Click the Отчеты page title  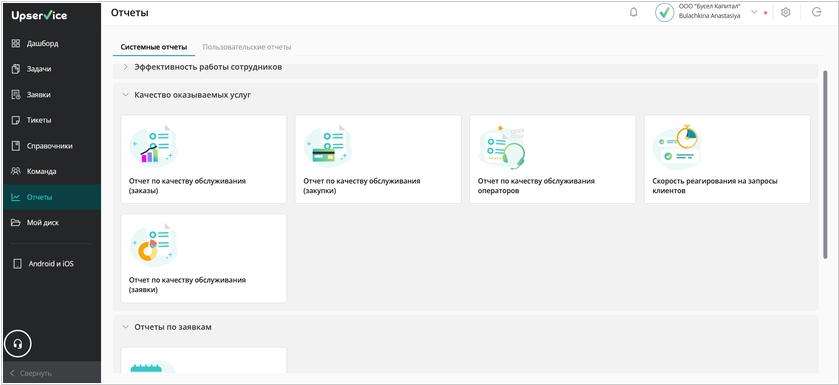[x=129, y=13]
